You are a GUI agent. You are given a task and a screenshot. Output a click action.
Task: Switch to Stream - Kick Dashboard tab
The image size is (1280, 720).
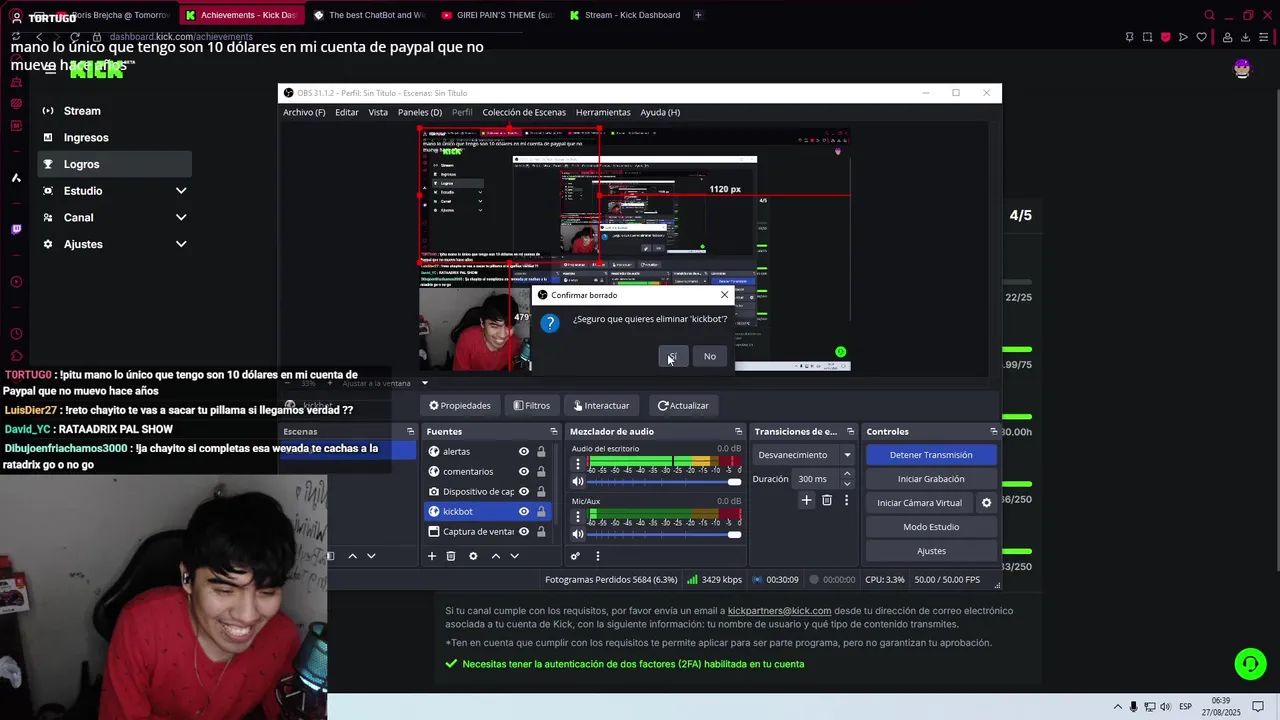(x=624, y=15)
